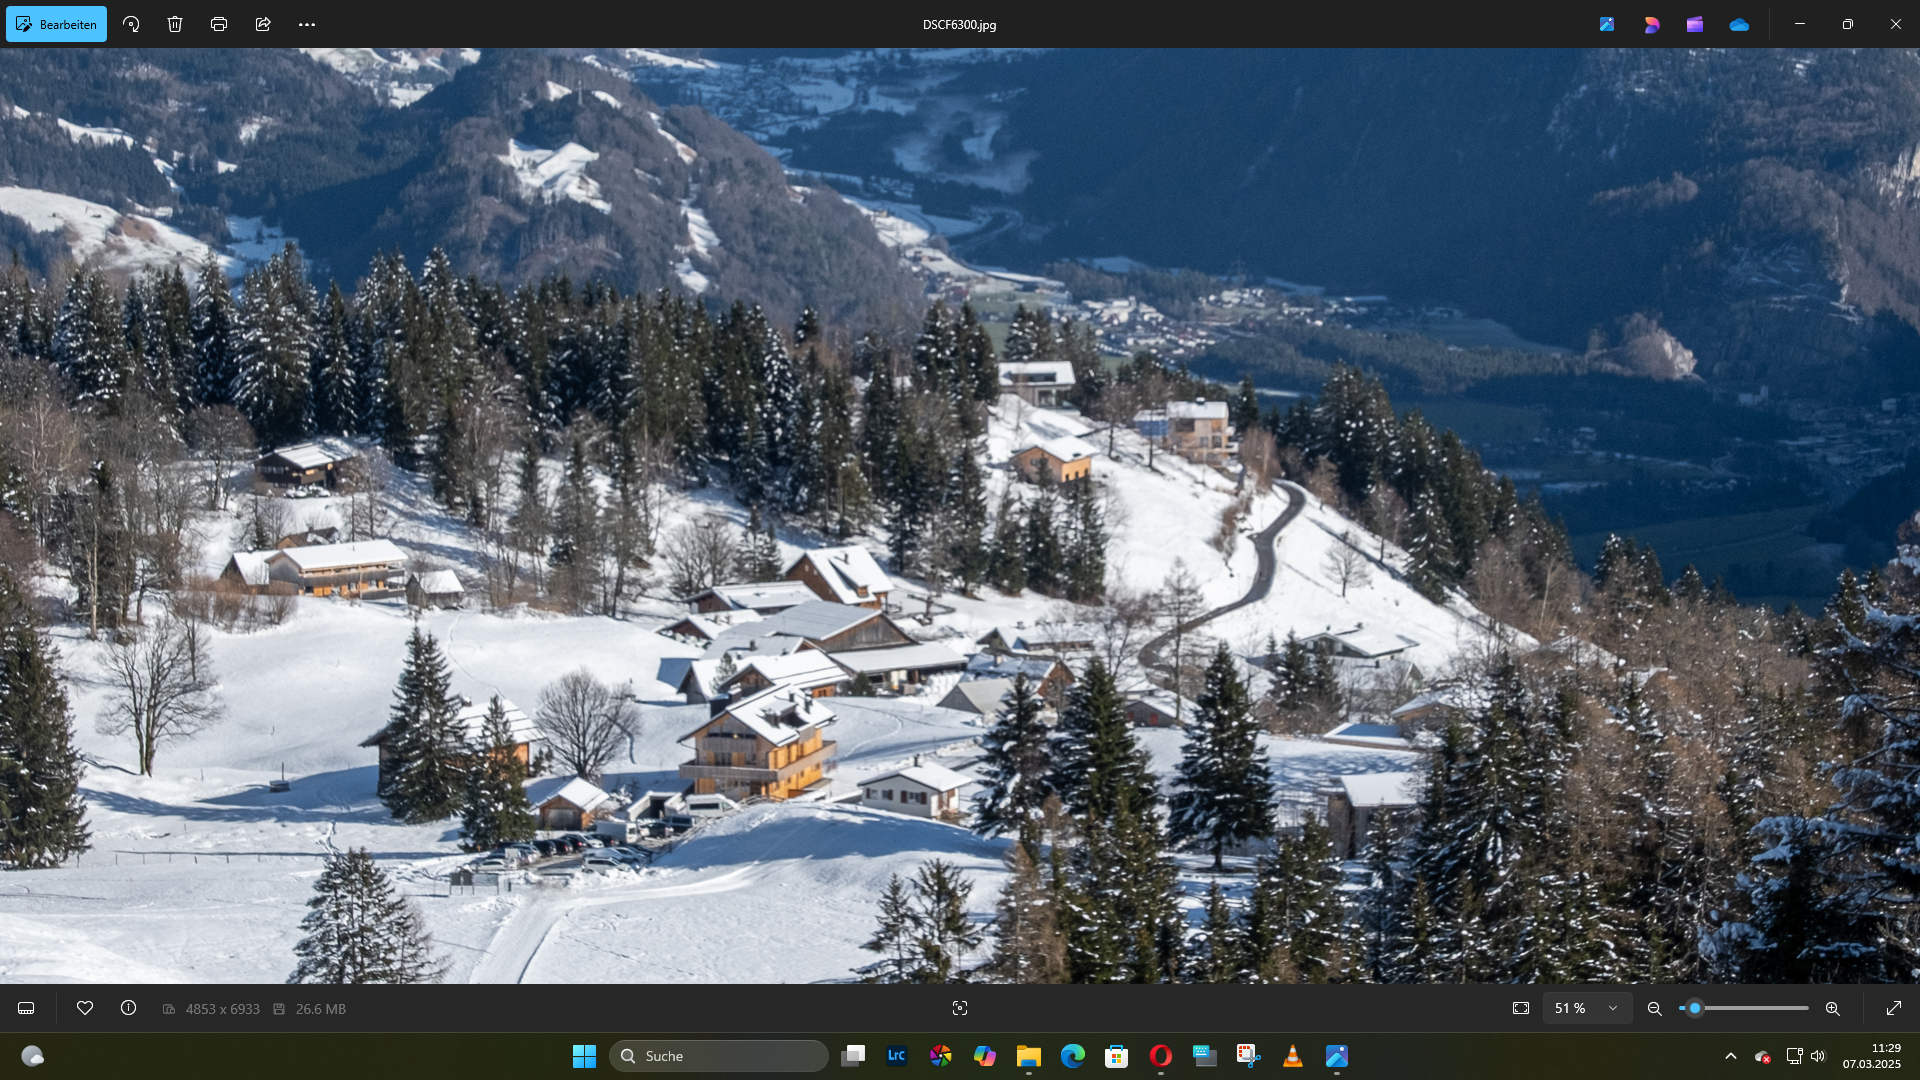
Task: Zoom in using the plus magnifier
Action: pos(1833,1009)
